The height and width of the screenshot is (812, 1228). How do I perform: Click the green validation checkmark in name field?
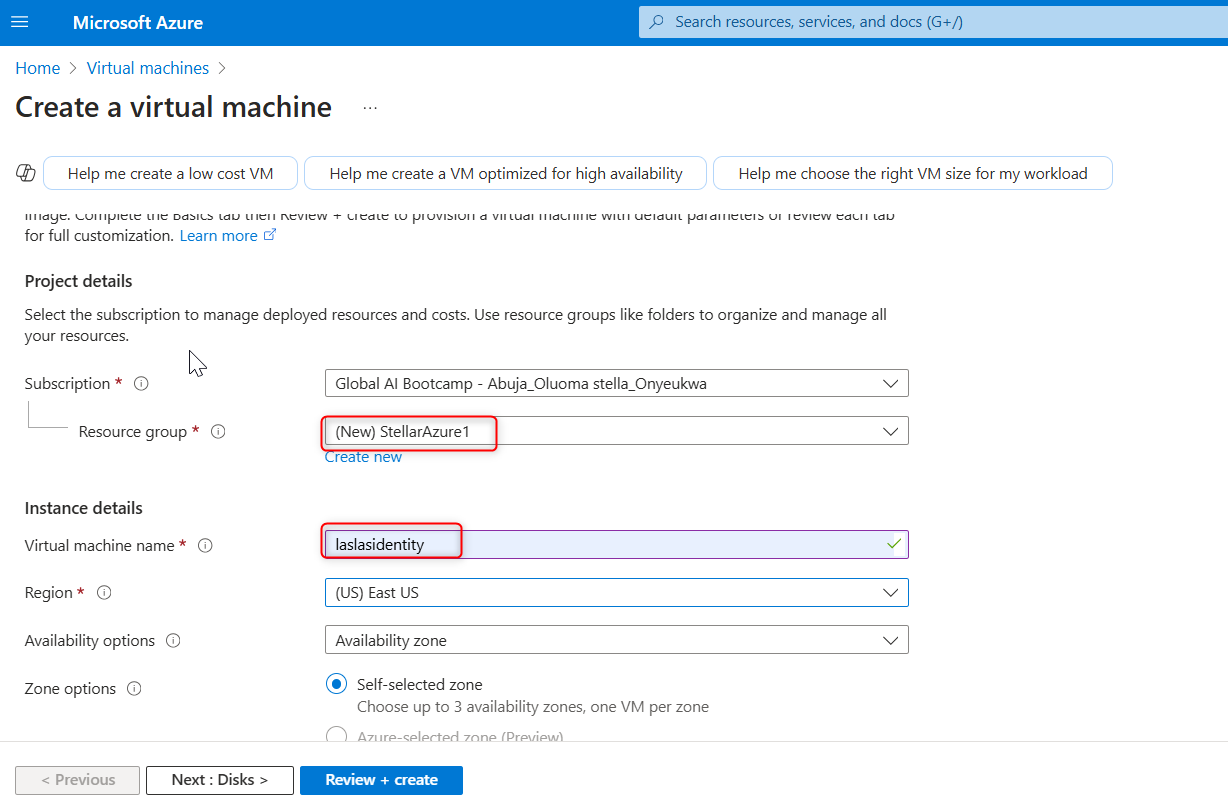tap(894, 544)
